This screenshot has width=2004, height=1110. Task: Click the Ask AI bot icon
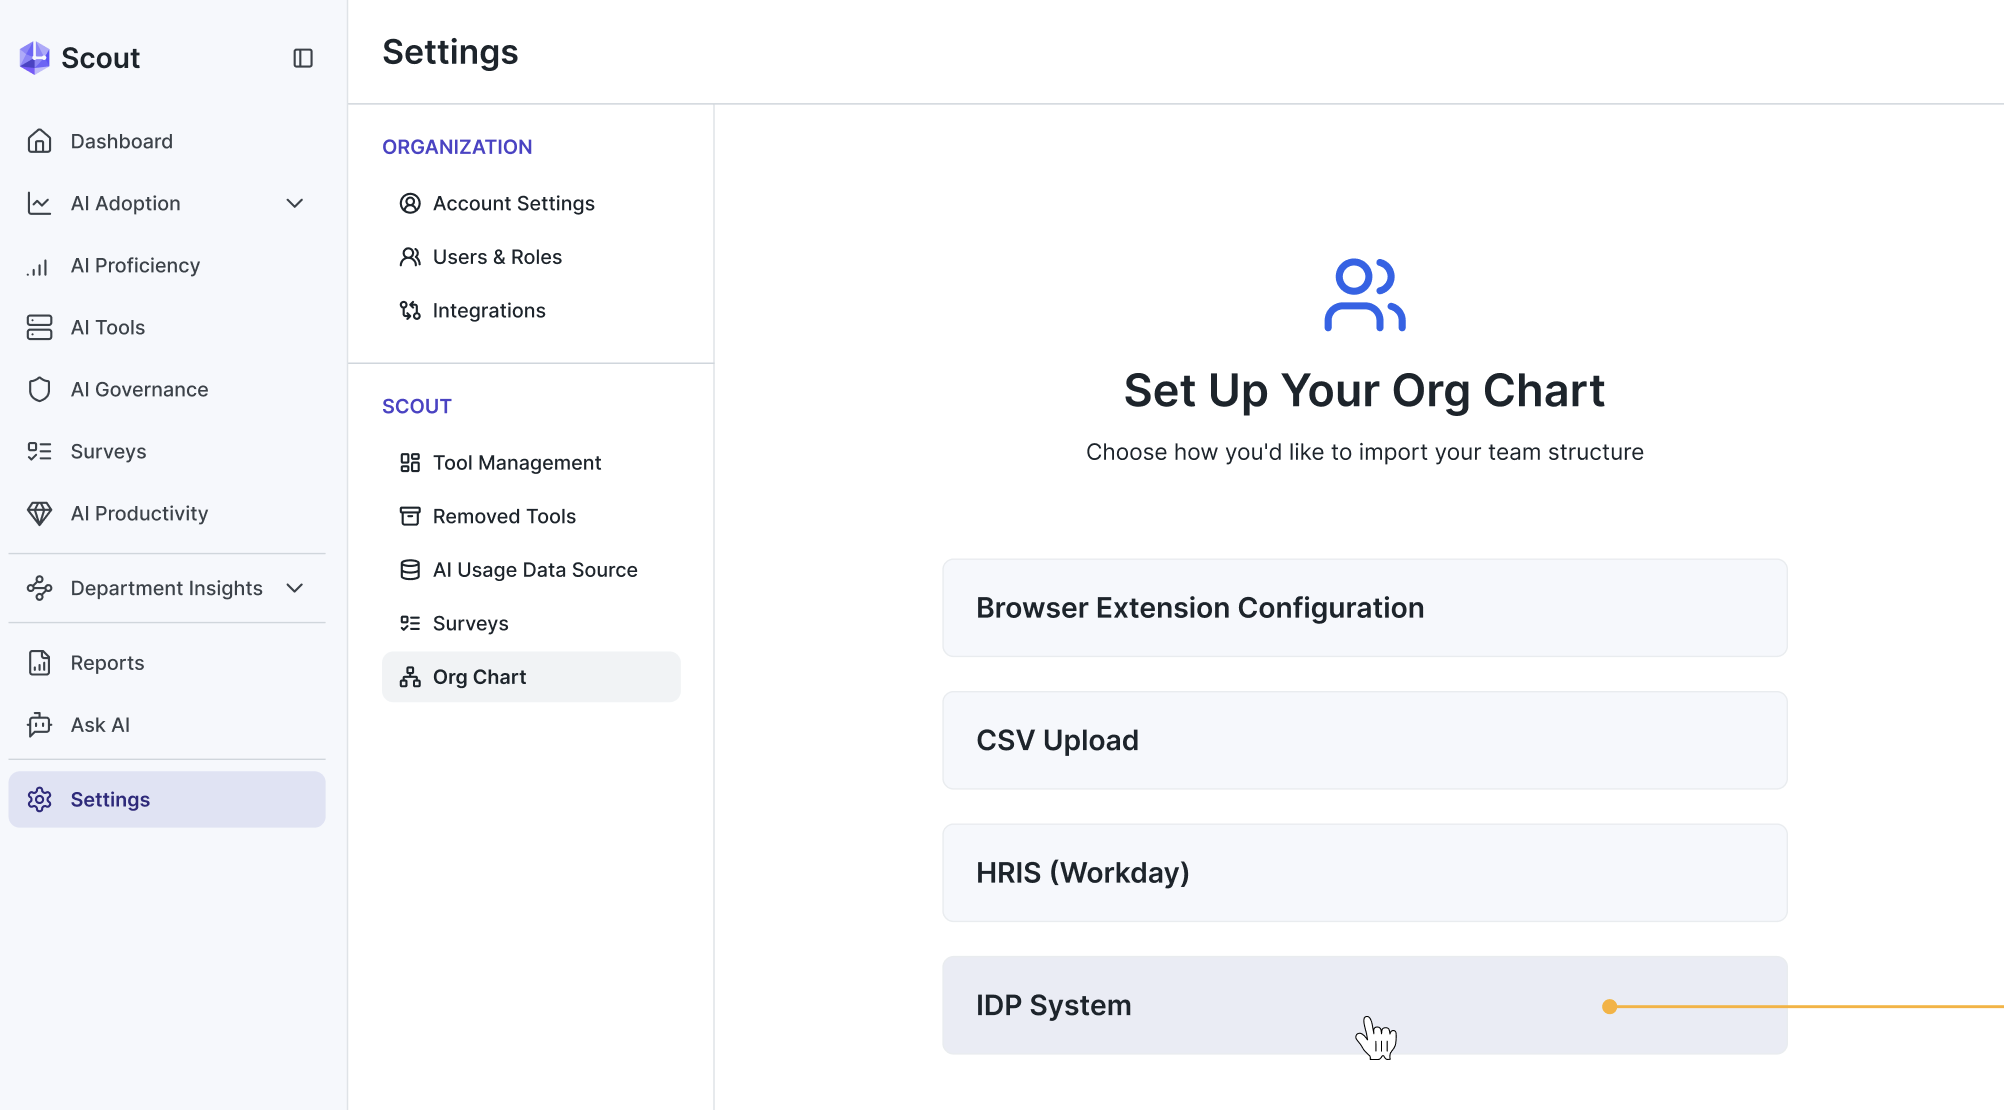pos(39,725)
